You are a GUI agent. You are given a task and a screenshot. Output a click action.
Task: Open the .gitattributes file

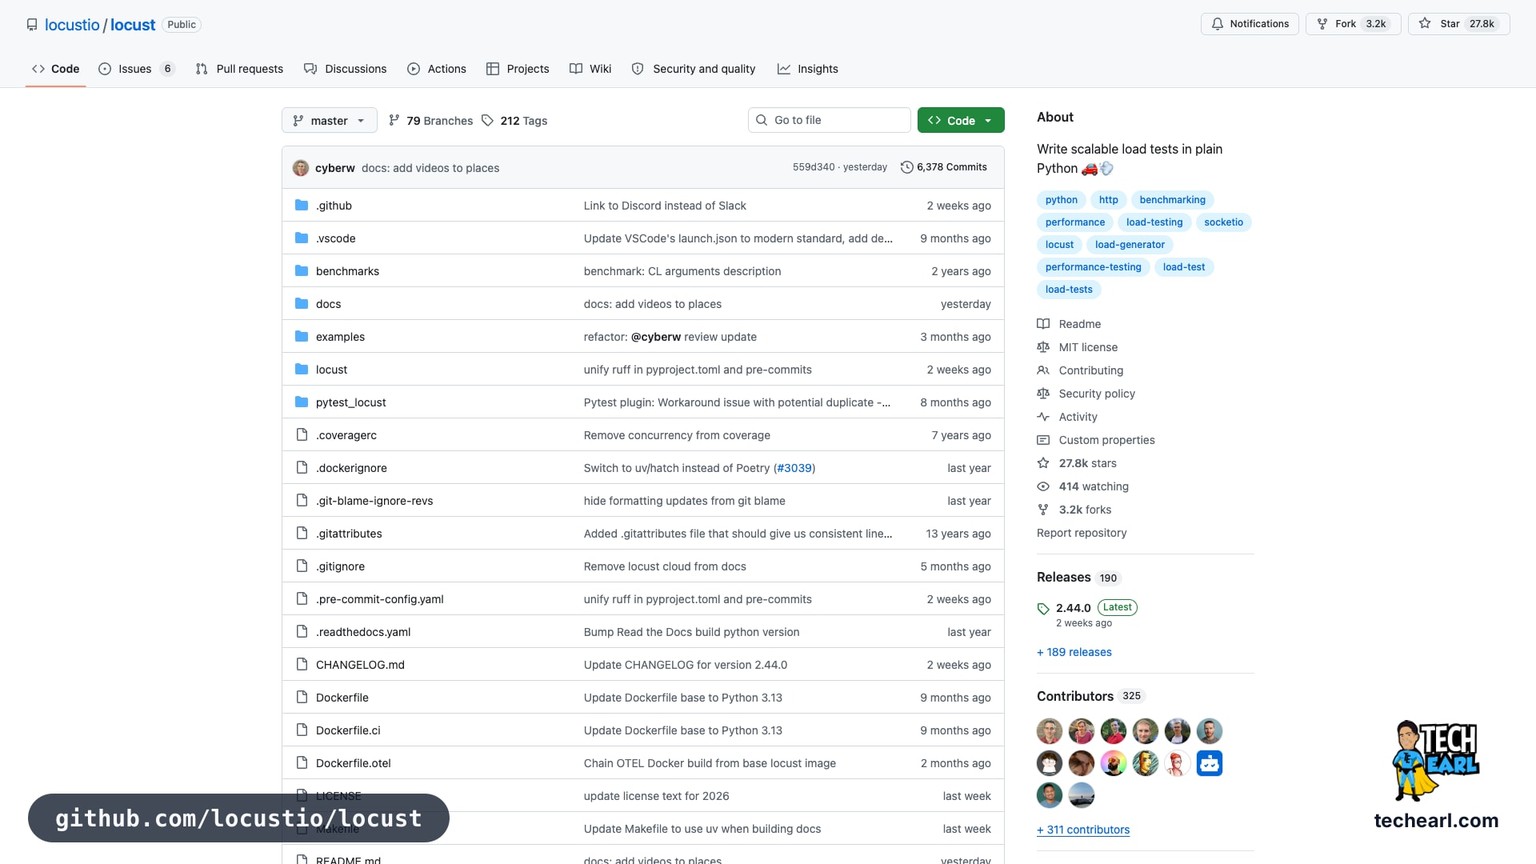(349, 534)
